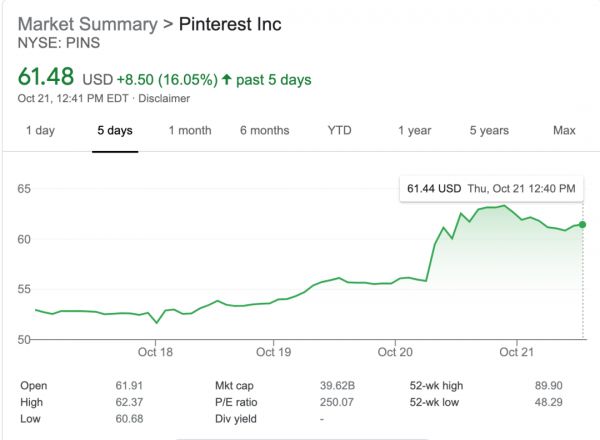
Task: Click the Oct 19 date label
Action: tap(273, 352)
